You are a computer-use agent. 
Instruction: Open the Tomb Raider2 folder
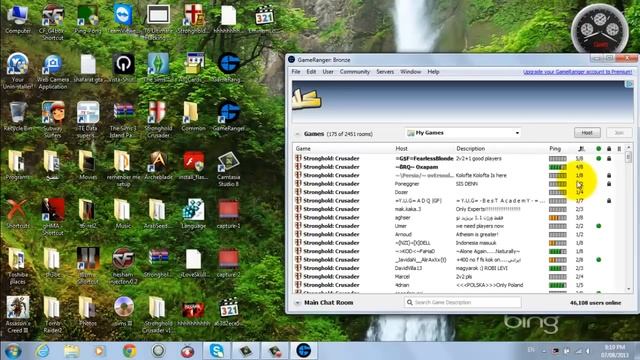point(53,314)
